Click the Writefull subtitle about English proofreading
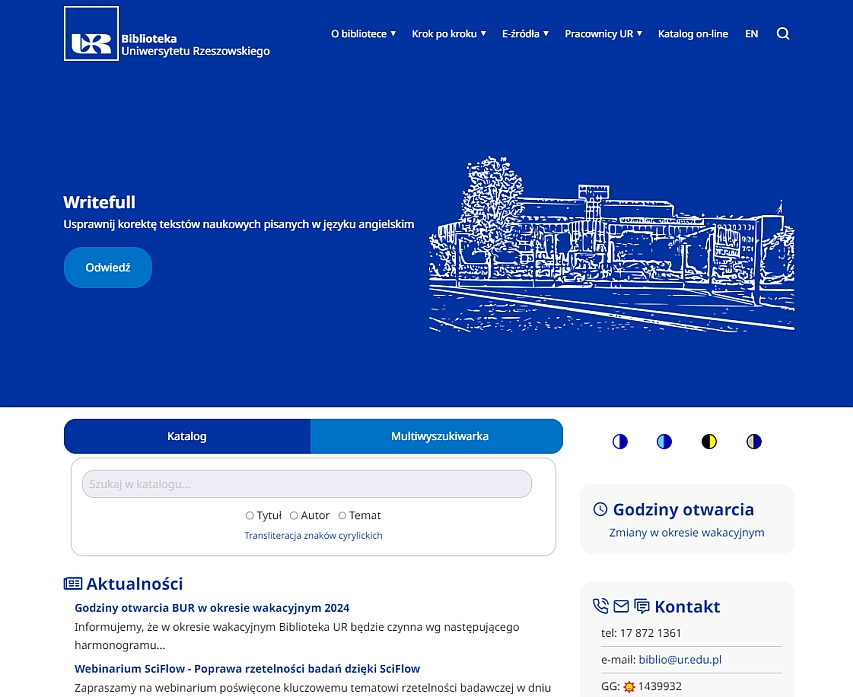The image size is (853, 697). pos(239,224)
